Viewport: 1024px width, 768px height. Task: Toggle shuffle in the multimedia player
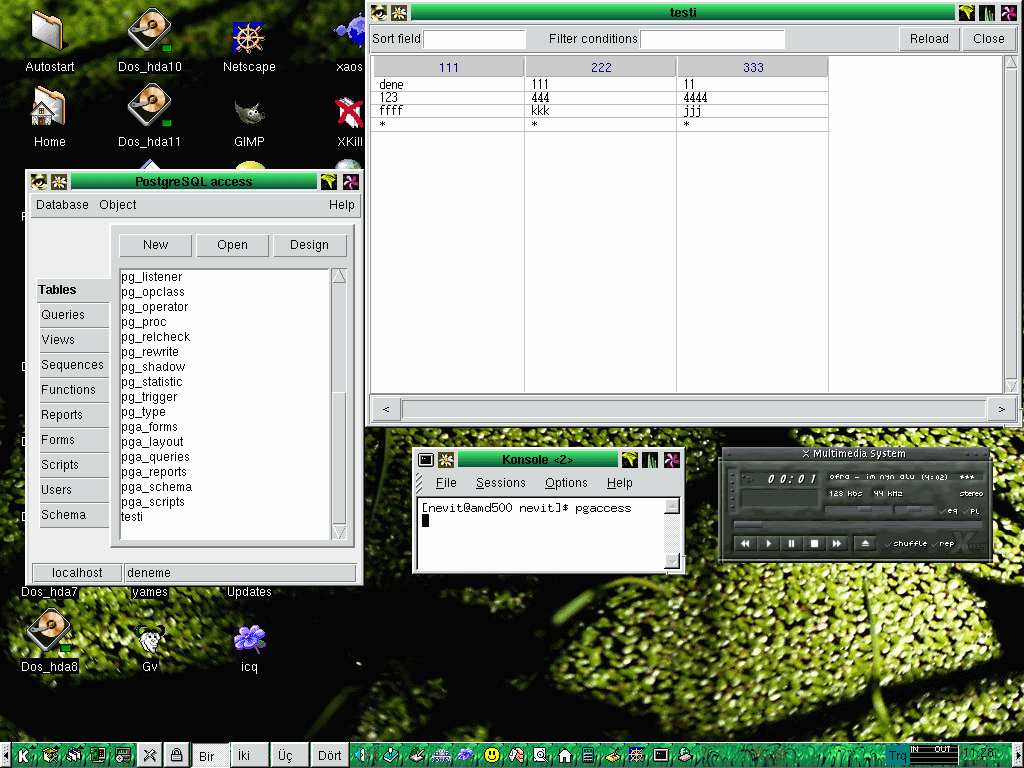click(x=906, y=543)
